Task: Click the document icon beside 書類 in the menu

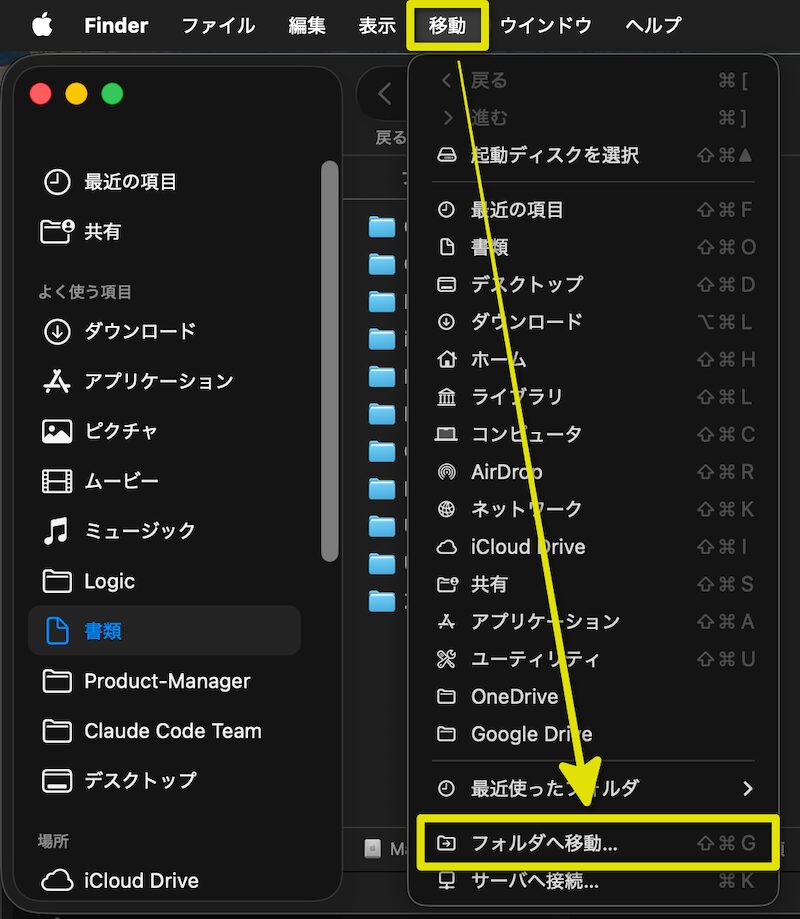Action: click(447, 247)
